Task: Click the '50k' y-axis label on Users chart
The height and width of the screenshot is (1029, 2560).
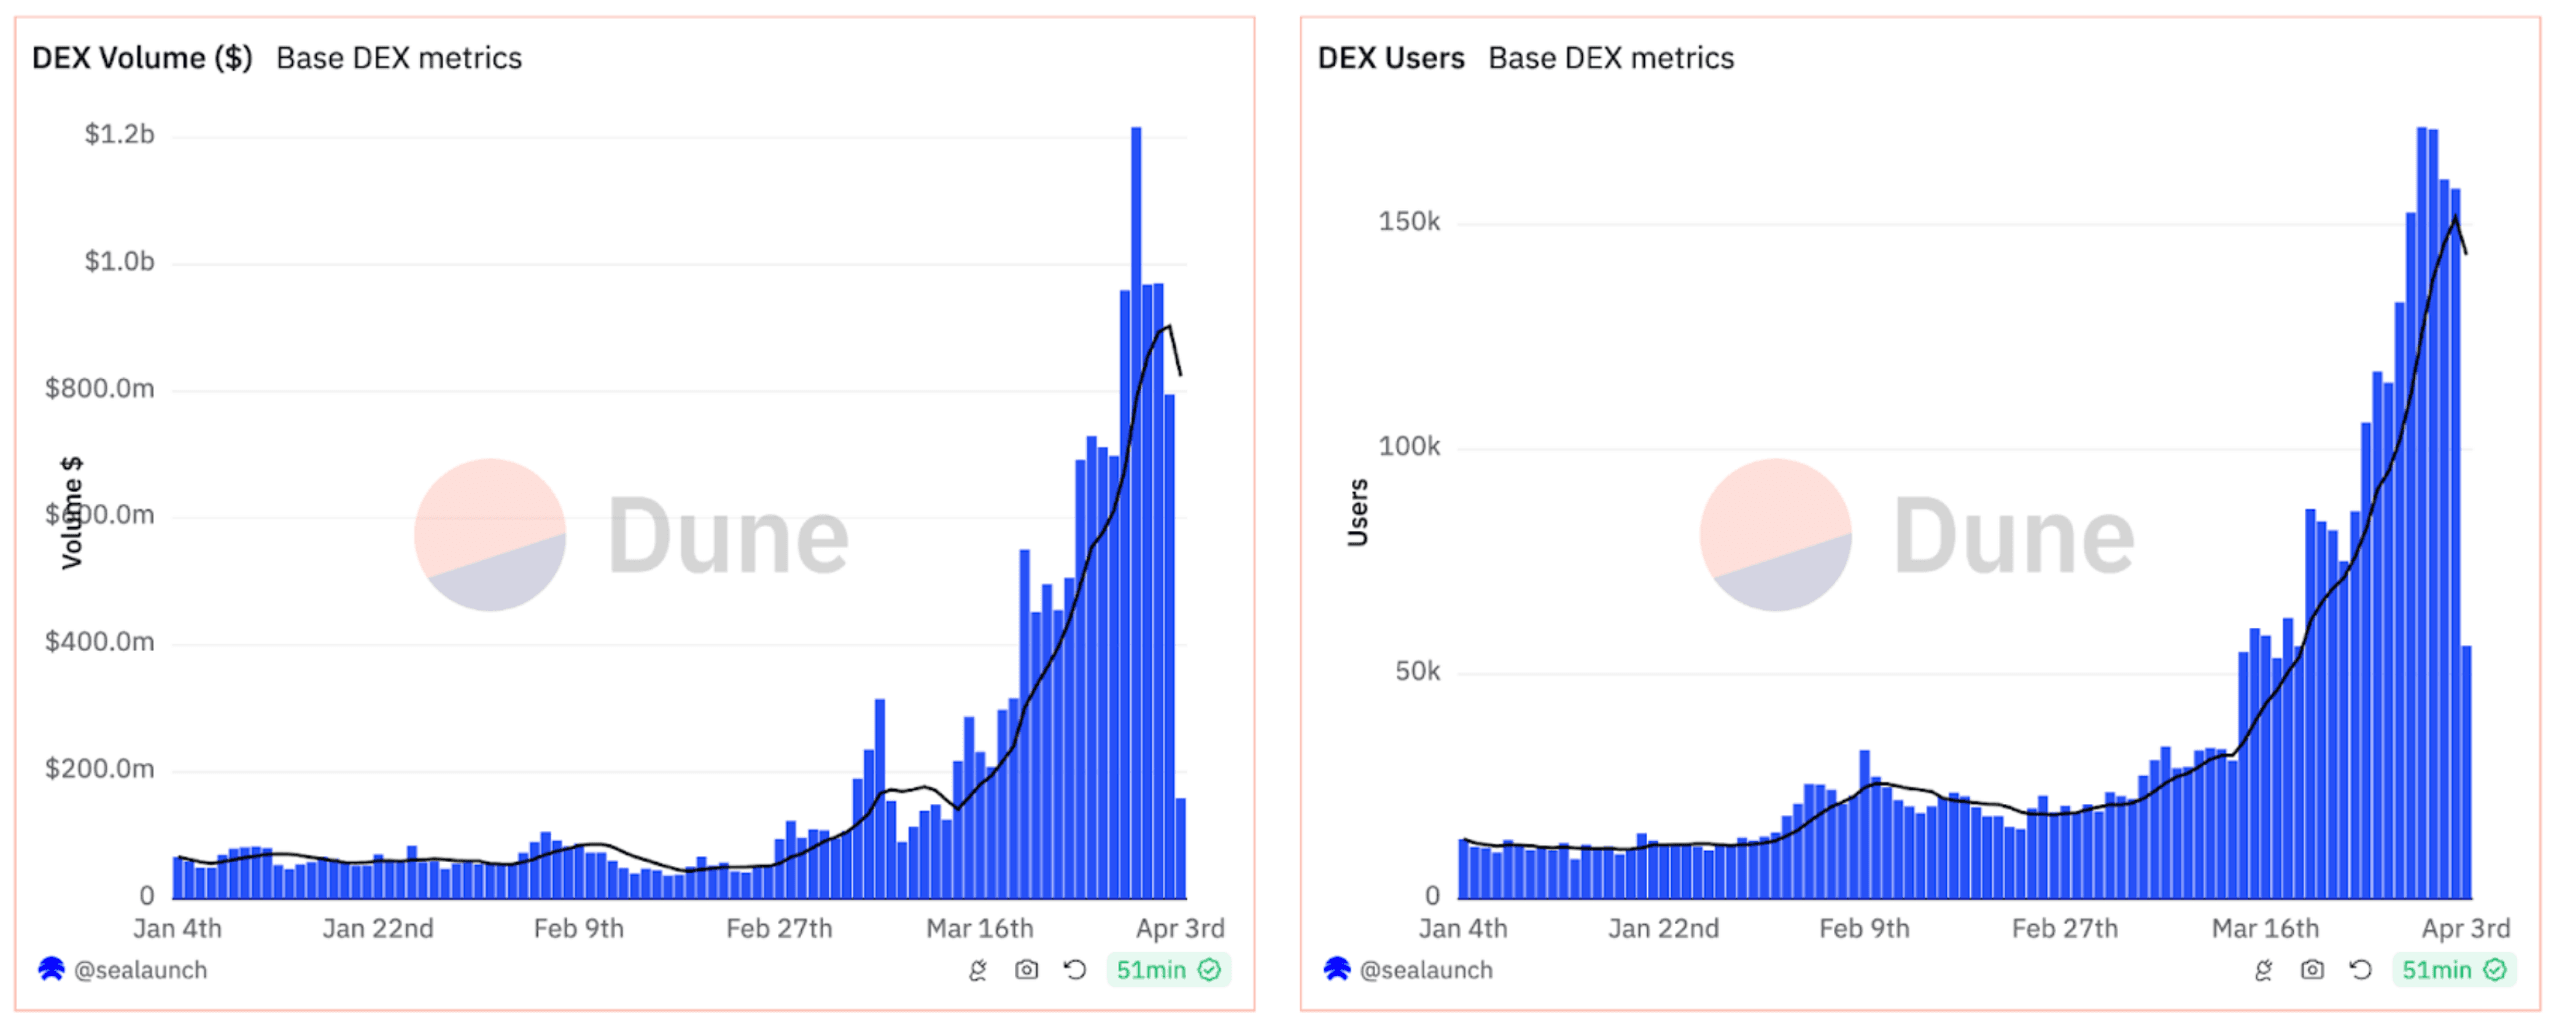Action: [1418, 671]
